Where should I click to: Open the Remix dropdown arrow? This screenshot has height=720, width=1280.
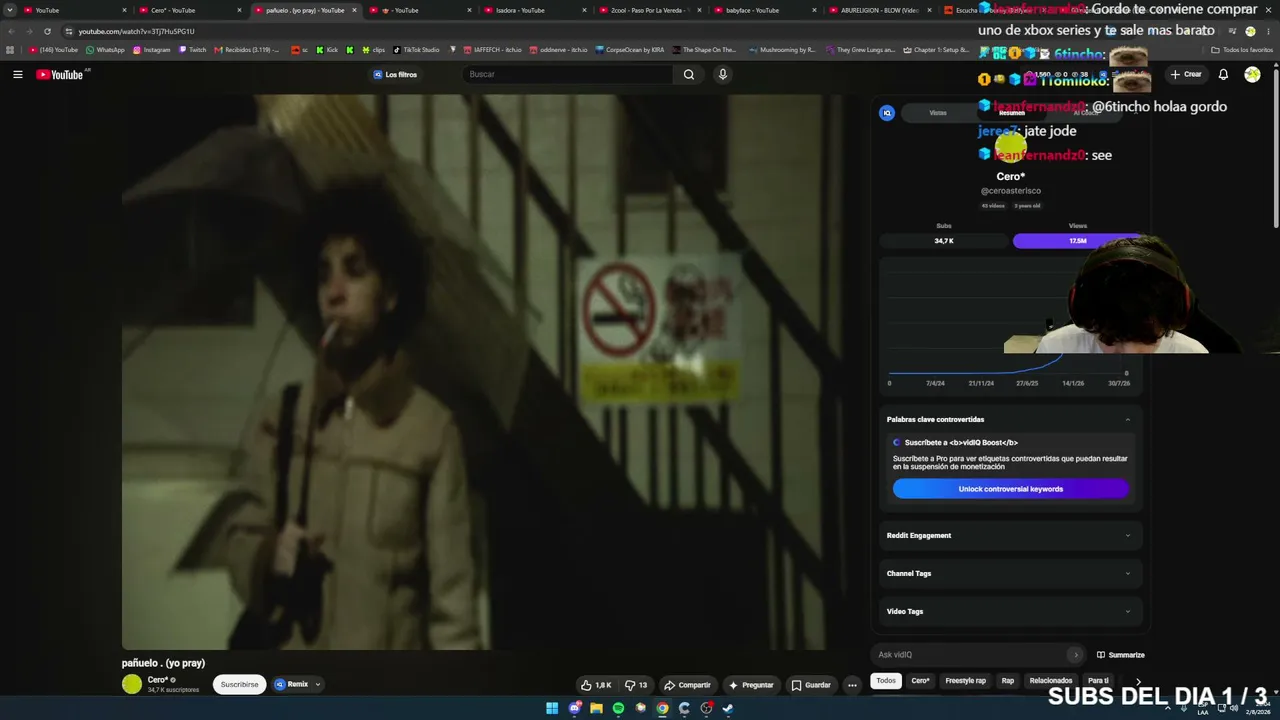317,685
